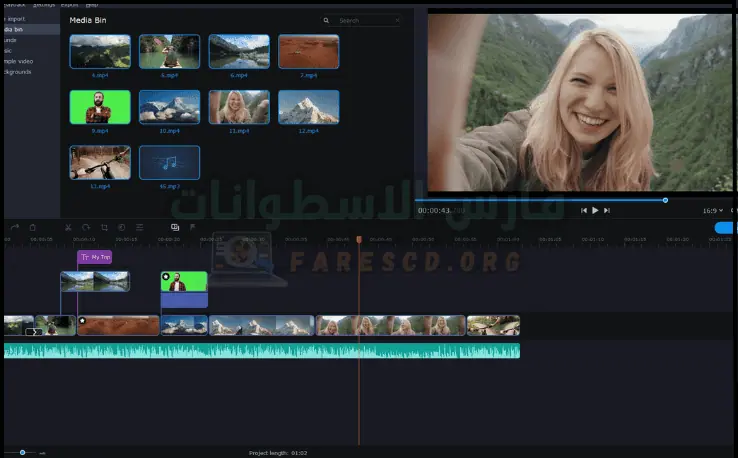This screenshot has height=458, width=738.
Task: Open the Export menu
Action: (x=69, y=4)
